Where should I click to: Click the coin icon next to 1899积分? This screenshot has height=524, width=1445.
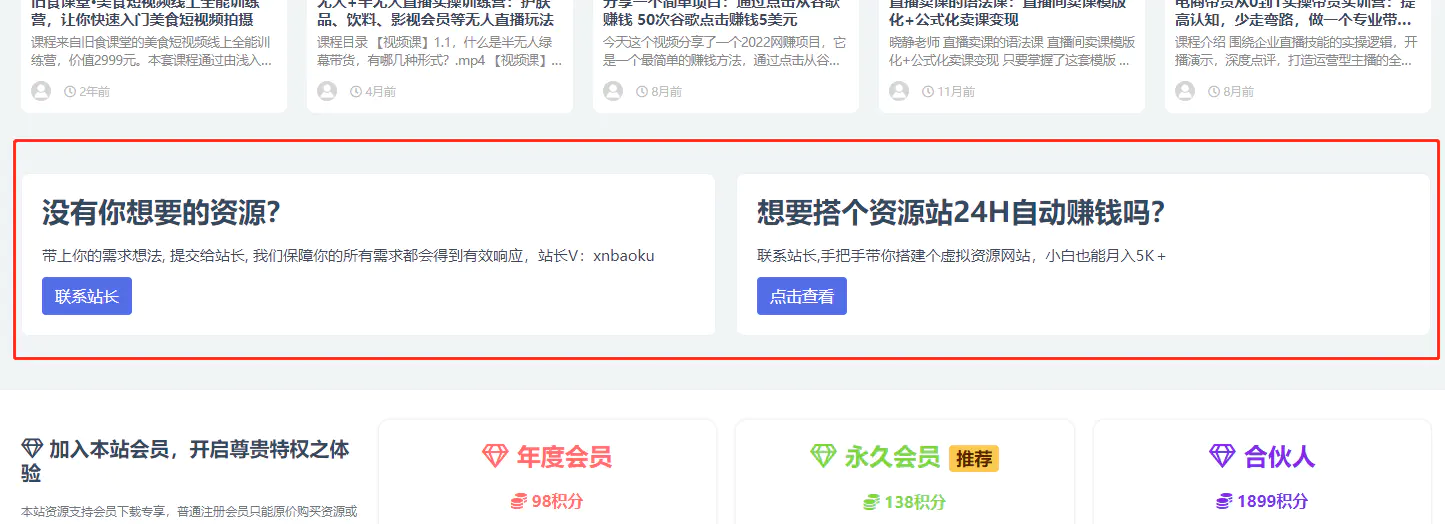[1223, 501]
